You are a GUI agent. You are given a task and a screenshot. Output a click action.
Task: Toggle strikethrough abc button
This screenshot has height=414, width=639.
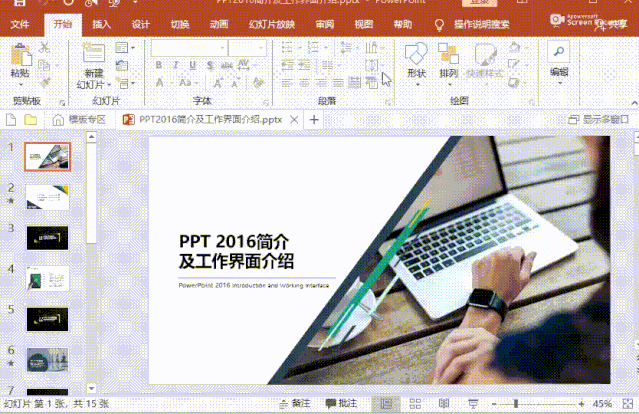click(x=226, y=65)
